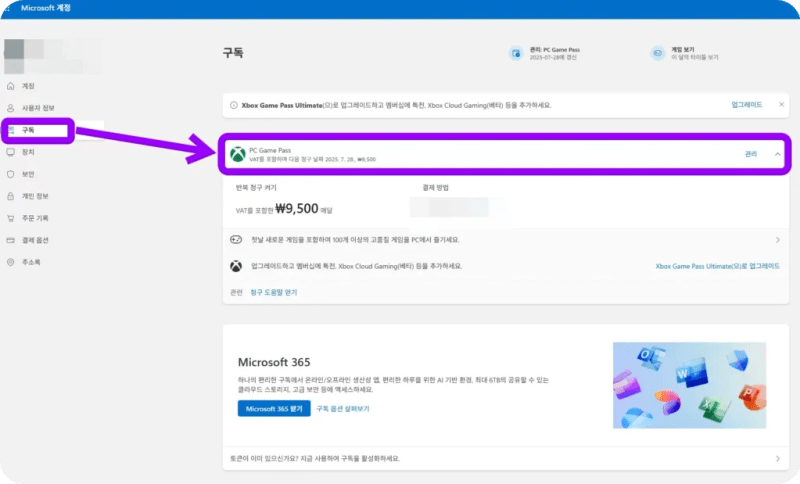Click the Microsoft 365 heading
Screen dimensions: 800x484
point(274,362)
